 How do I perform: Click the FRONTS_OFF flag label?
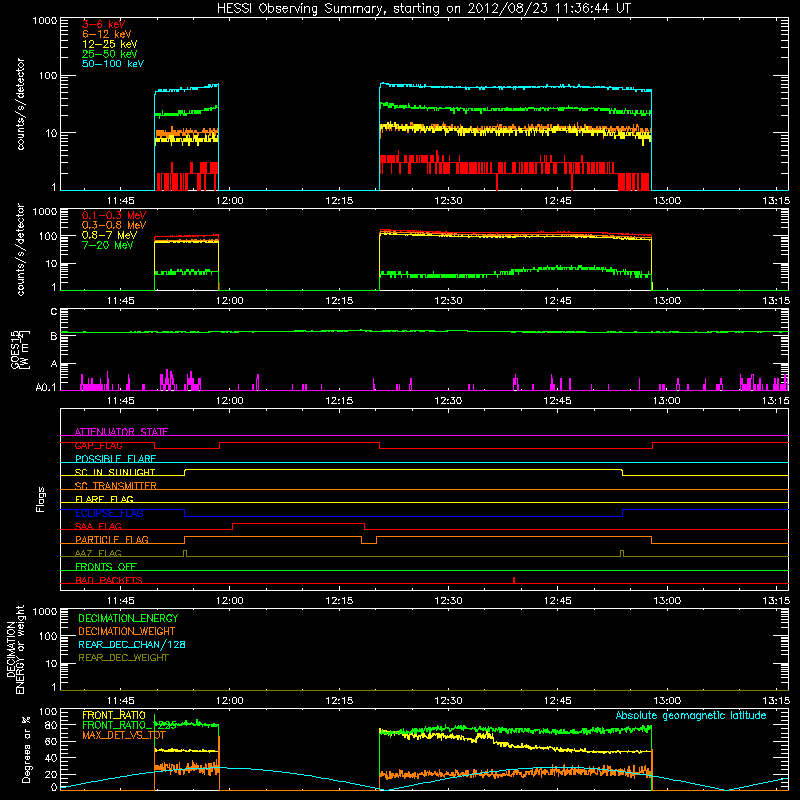pos(106,567)
